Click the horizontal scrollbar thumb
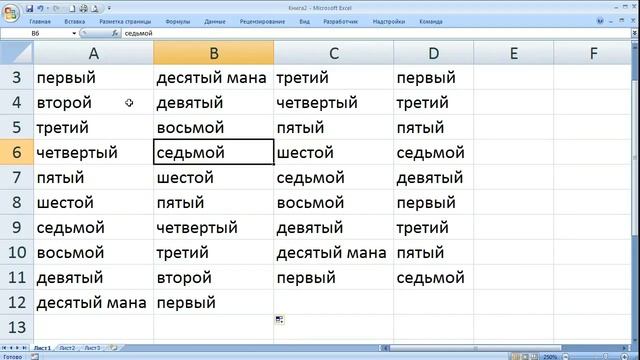Screen dimensions: 640x360 tap(476, 348)
